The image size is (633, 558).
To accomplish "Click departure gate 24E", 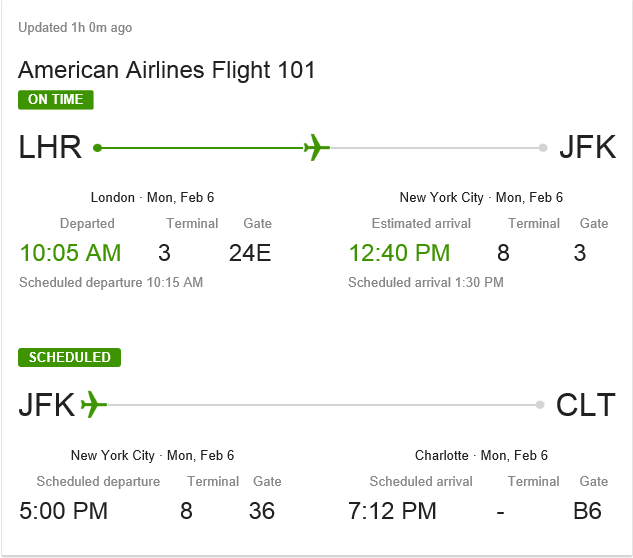I will point(250,253).
